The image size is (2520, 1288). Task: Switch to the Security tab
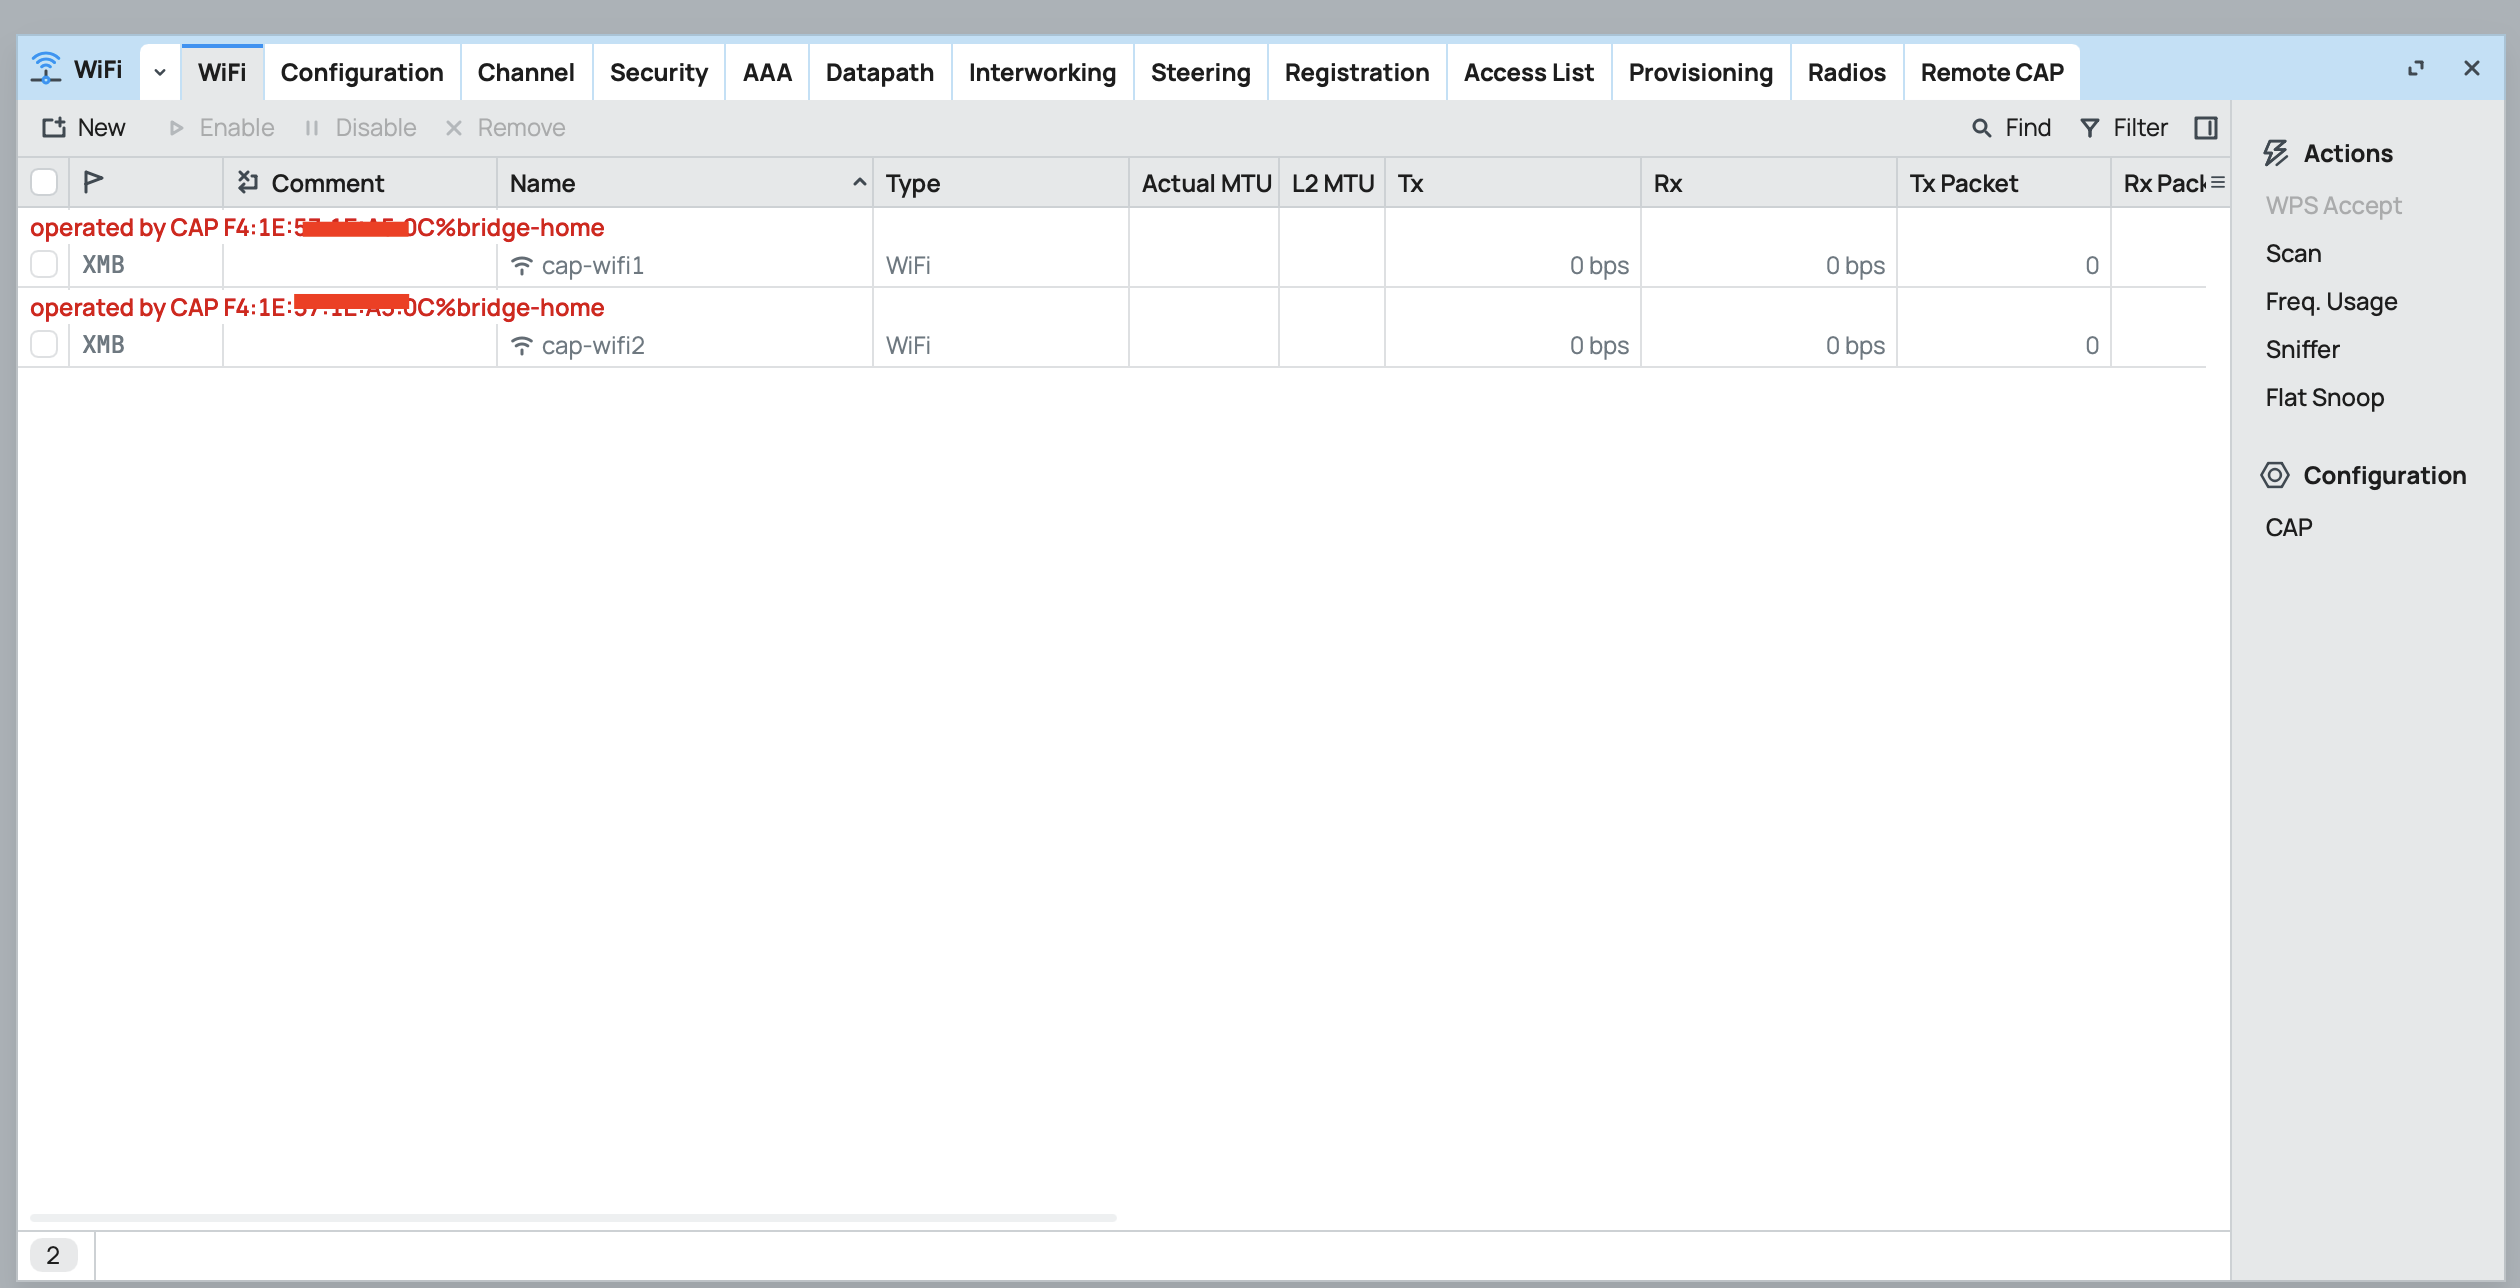point(658,72)
